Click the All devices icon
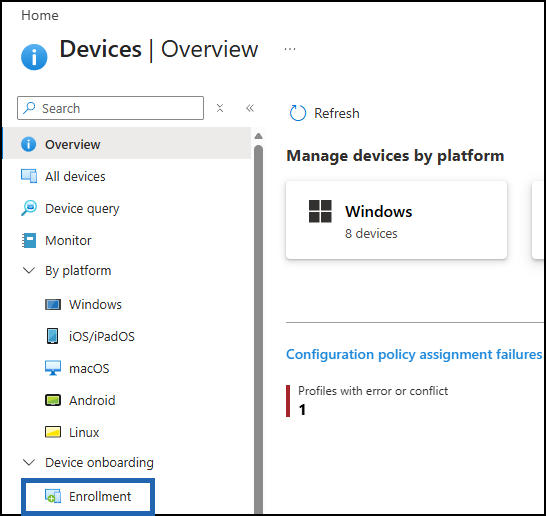The width and height of the screenshot is (546, 516). (x=29, y=176)
